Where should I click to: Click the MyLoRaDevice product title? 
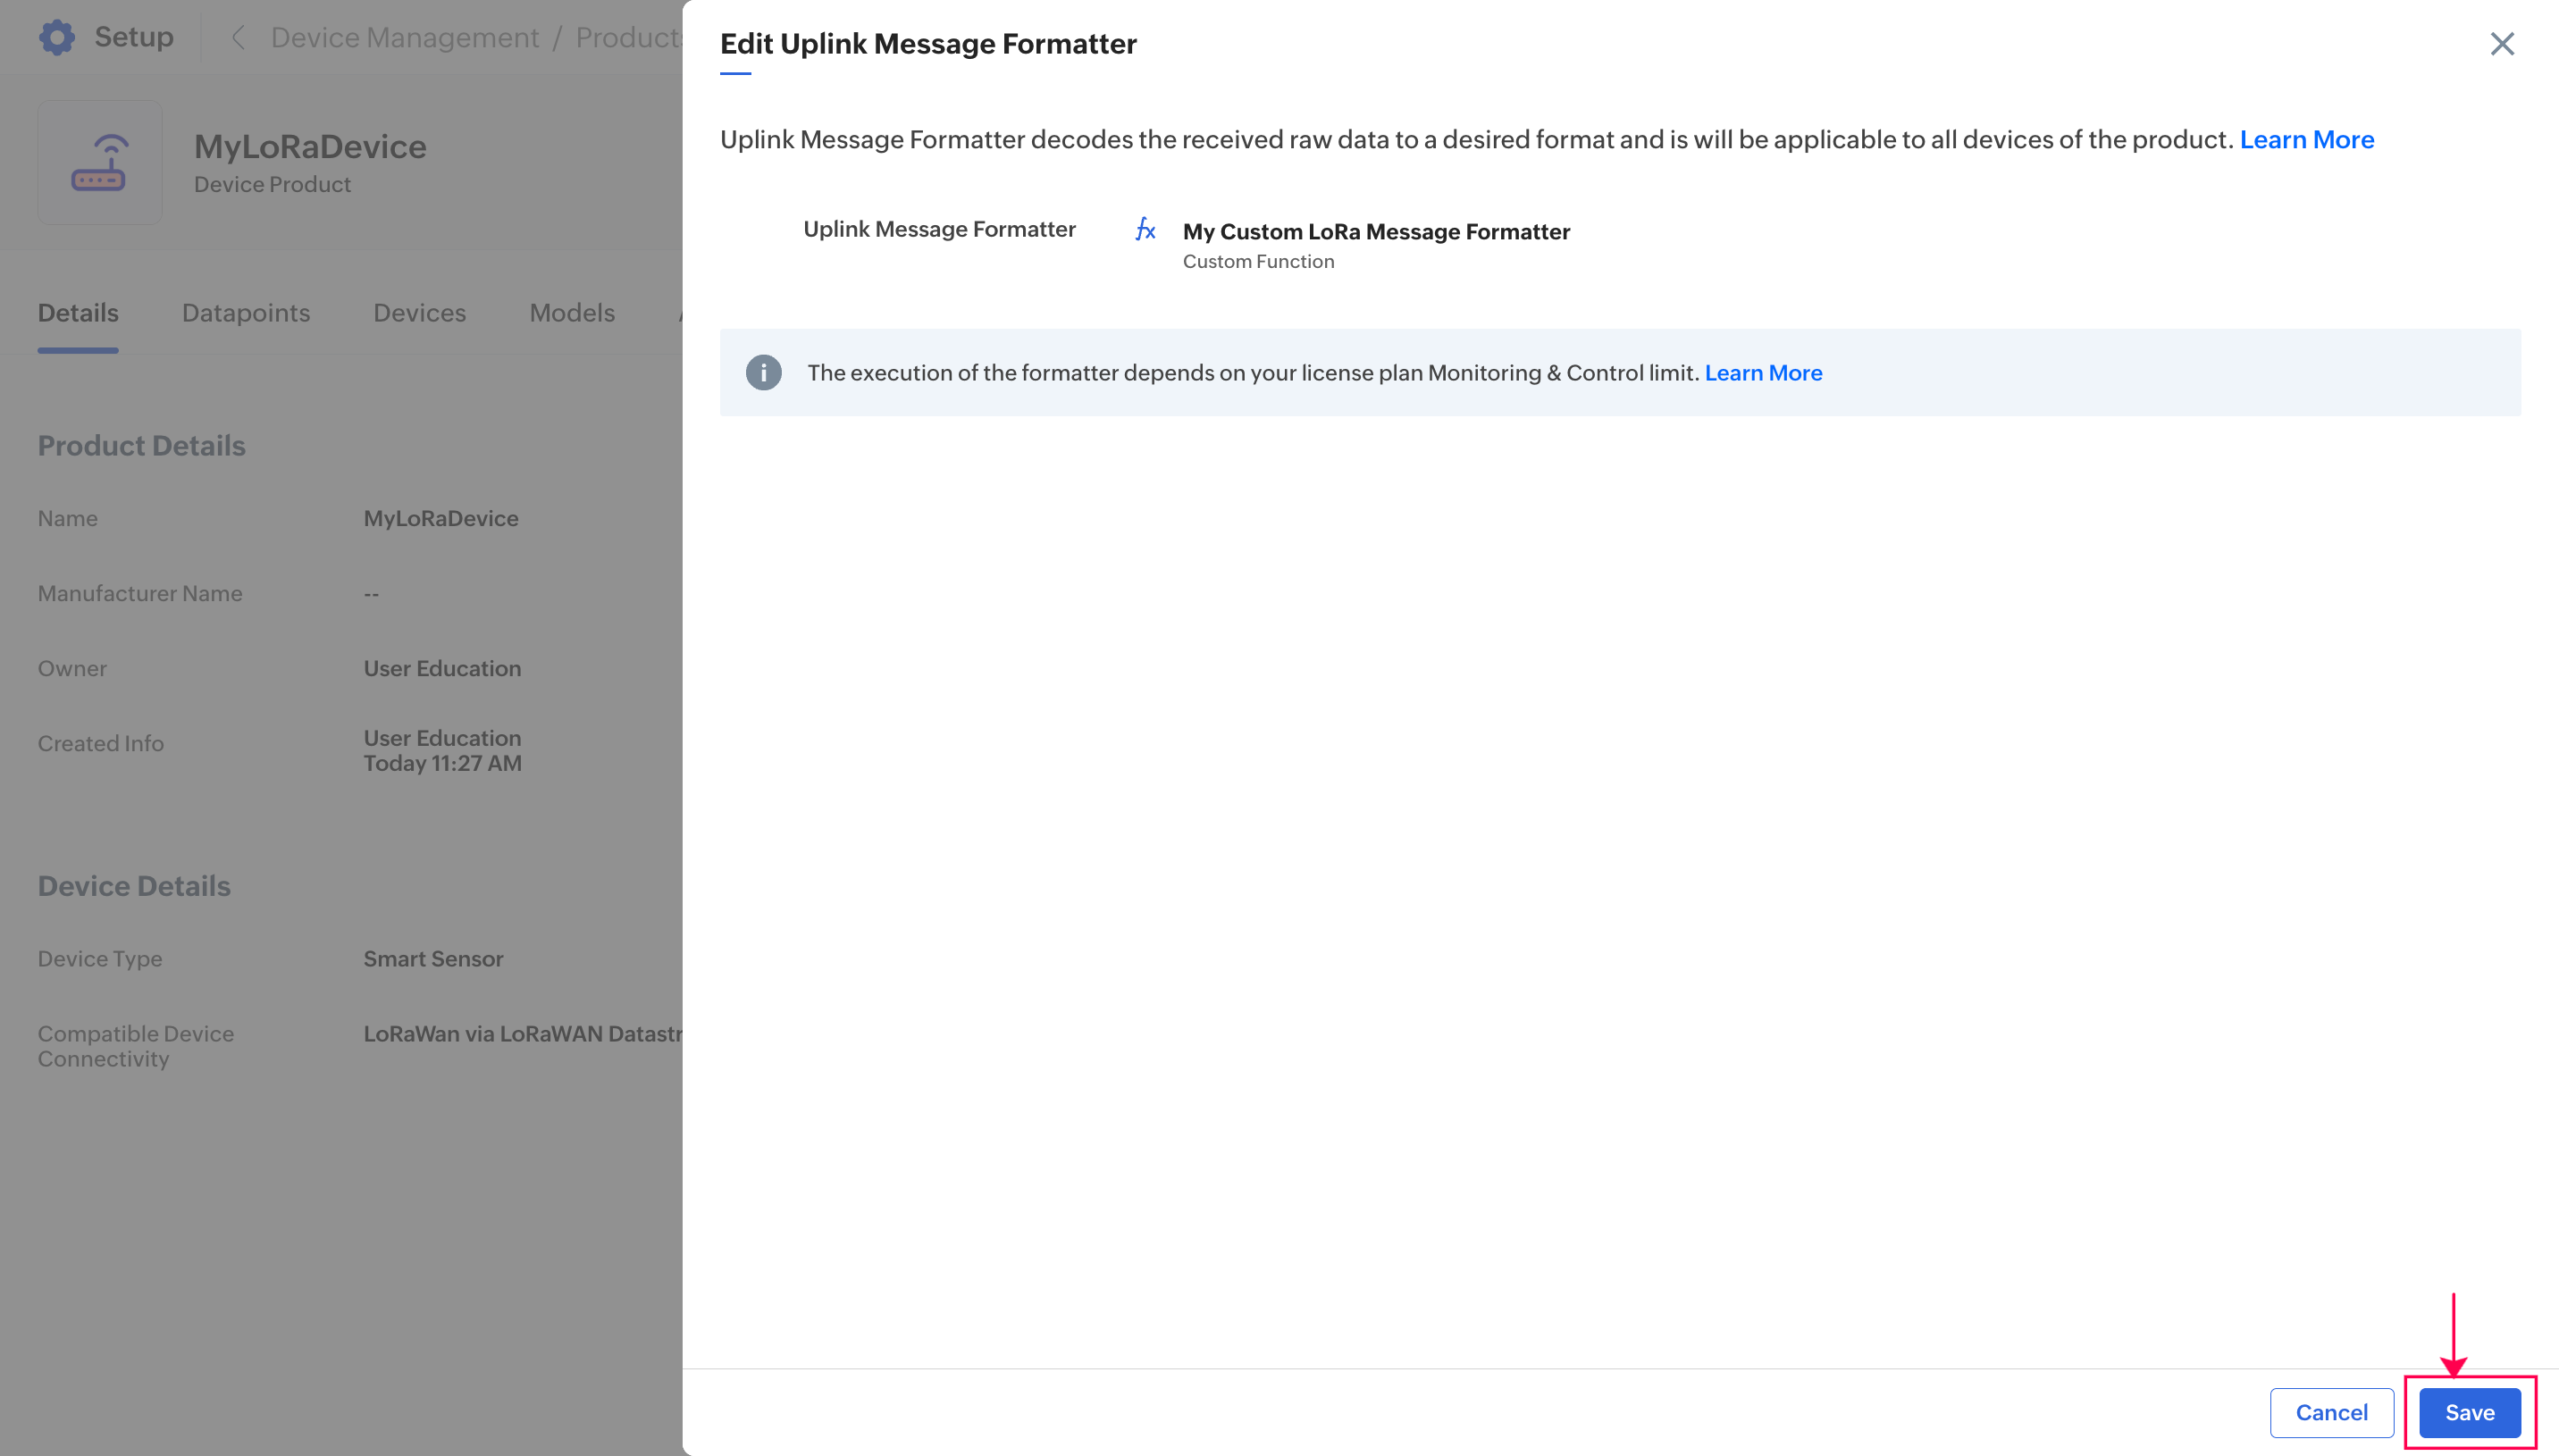(x=310, y=147)
